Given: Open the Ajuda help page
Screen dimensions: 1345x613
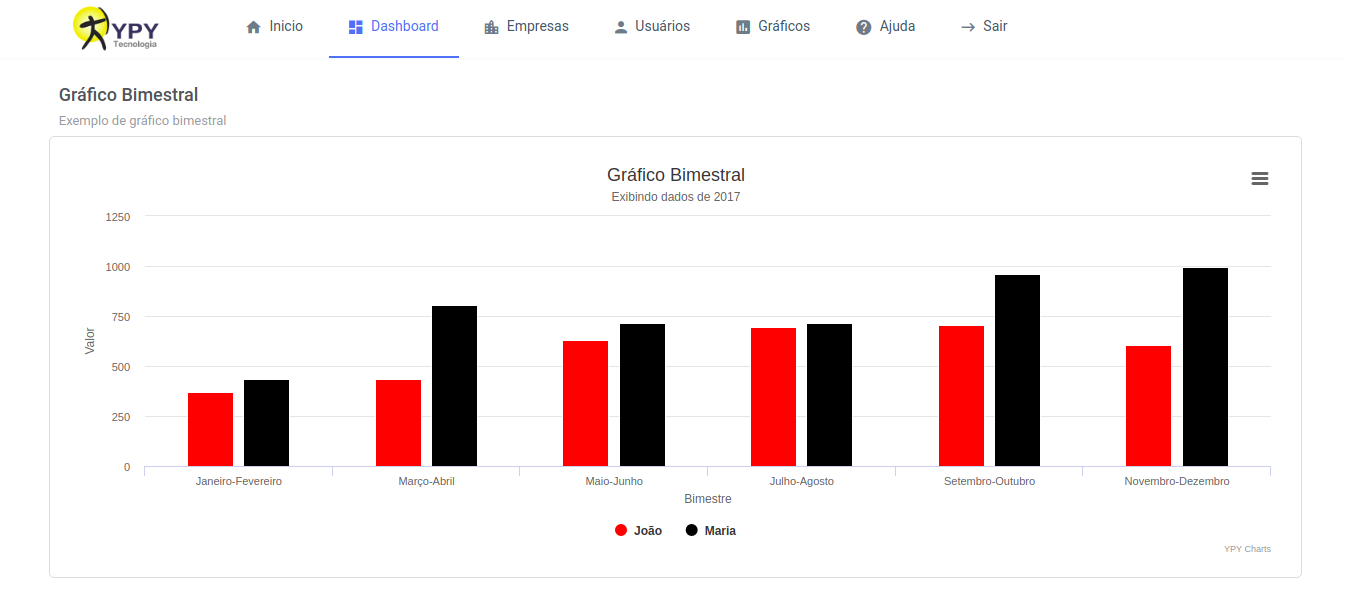Looking at the screenshot, I should [886, 27].
